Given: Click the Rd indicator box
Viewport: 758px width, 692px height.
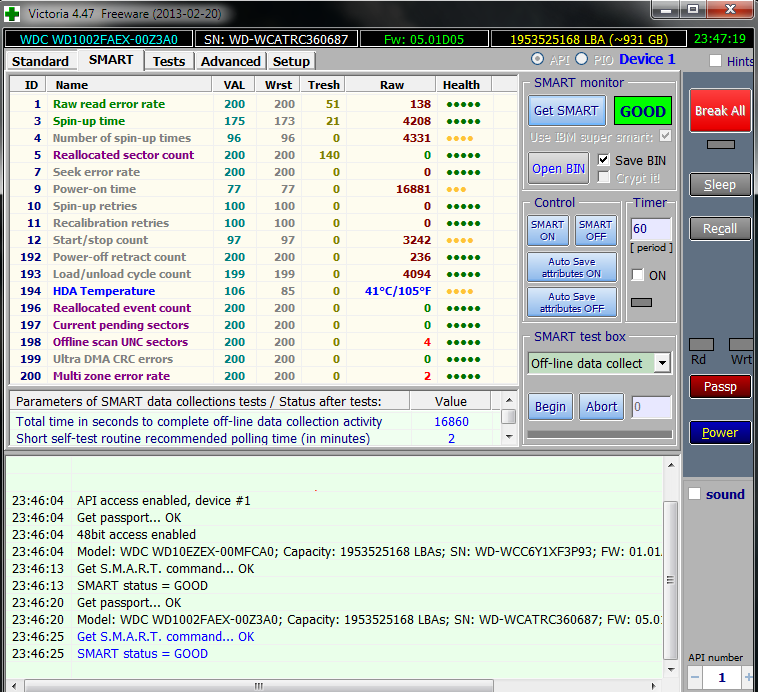Looking at the screenshot, I should pos(701,344).
